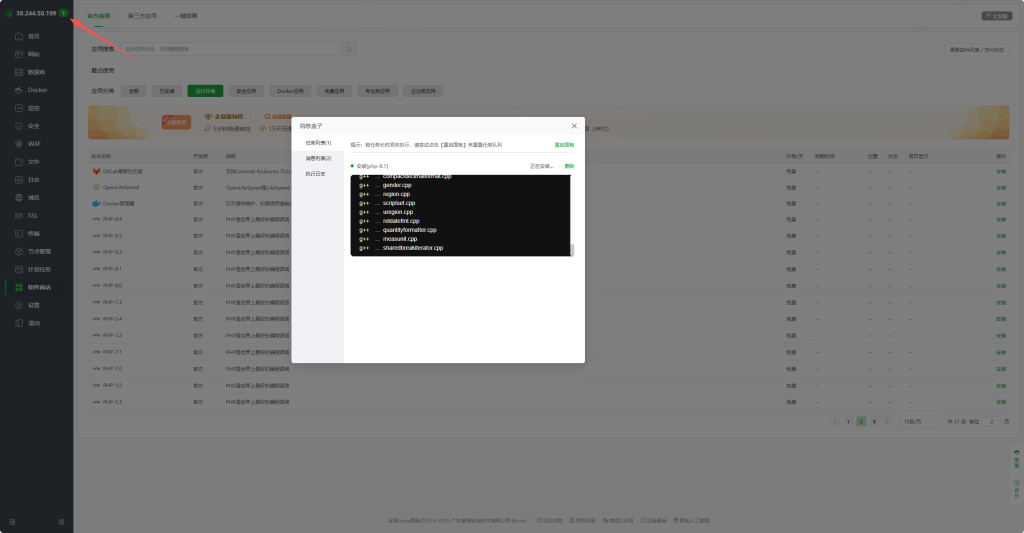Go to previous page arrow in pagination
This screenshot has height=533, width=1024.
click(835, 422)
